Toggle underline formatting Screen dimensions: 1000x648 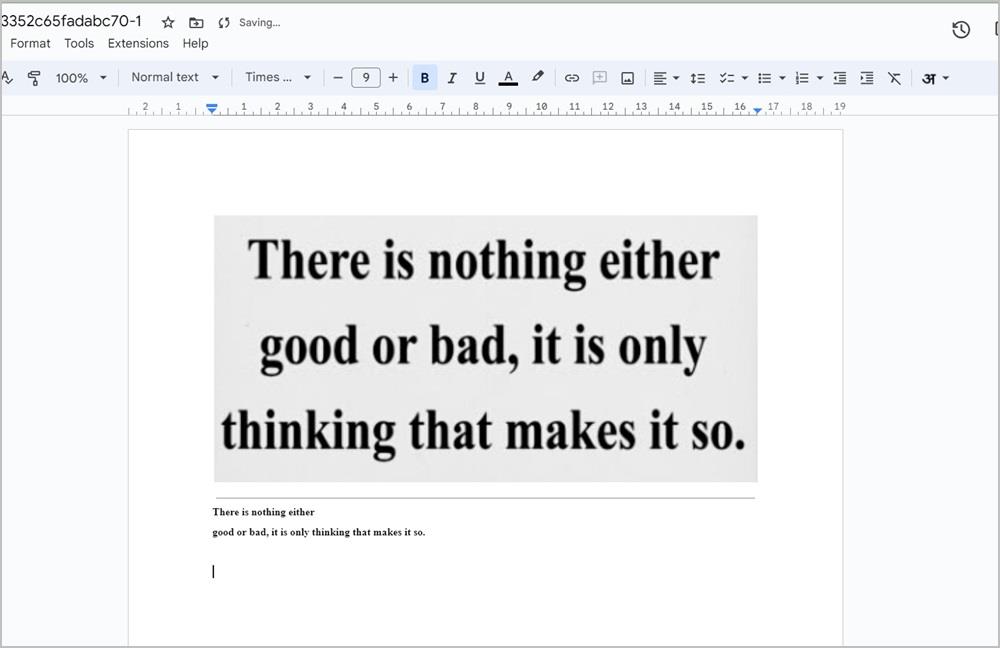click(x=480, y=78)
